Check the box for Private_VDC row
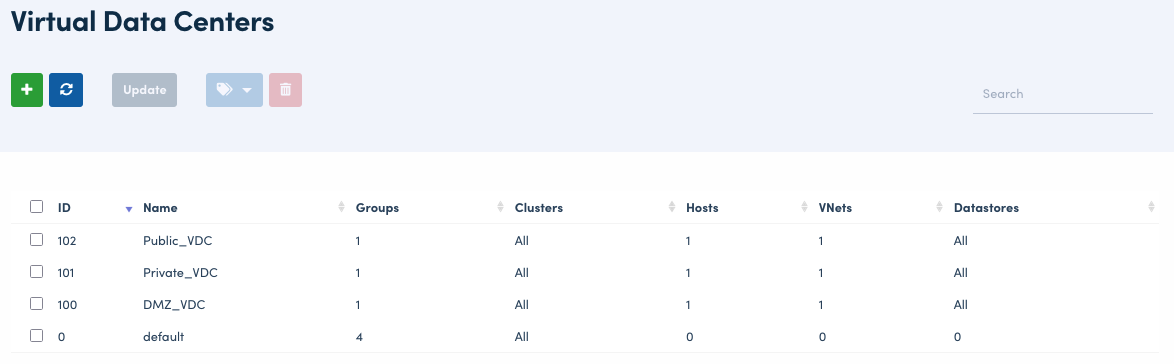1174x364 pixels. (x=37, y=272)
